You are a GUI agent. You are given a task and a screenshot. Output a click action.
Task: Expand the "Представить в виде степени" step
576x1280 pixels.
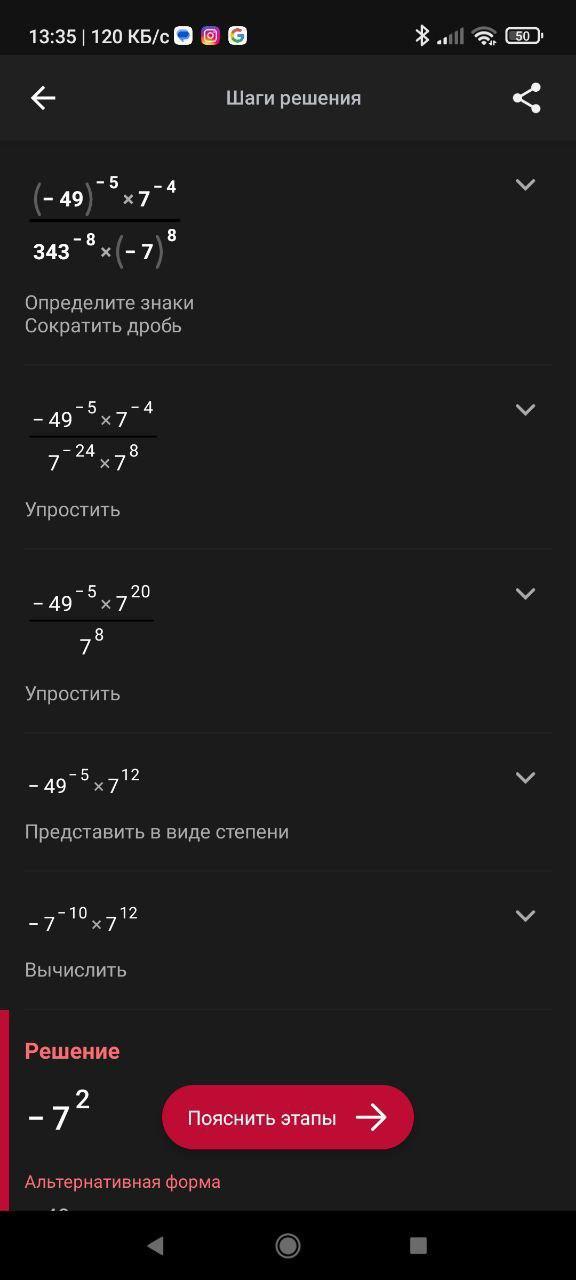point(525,778)
